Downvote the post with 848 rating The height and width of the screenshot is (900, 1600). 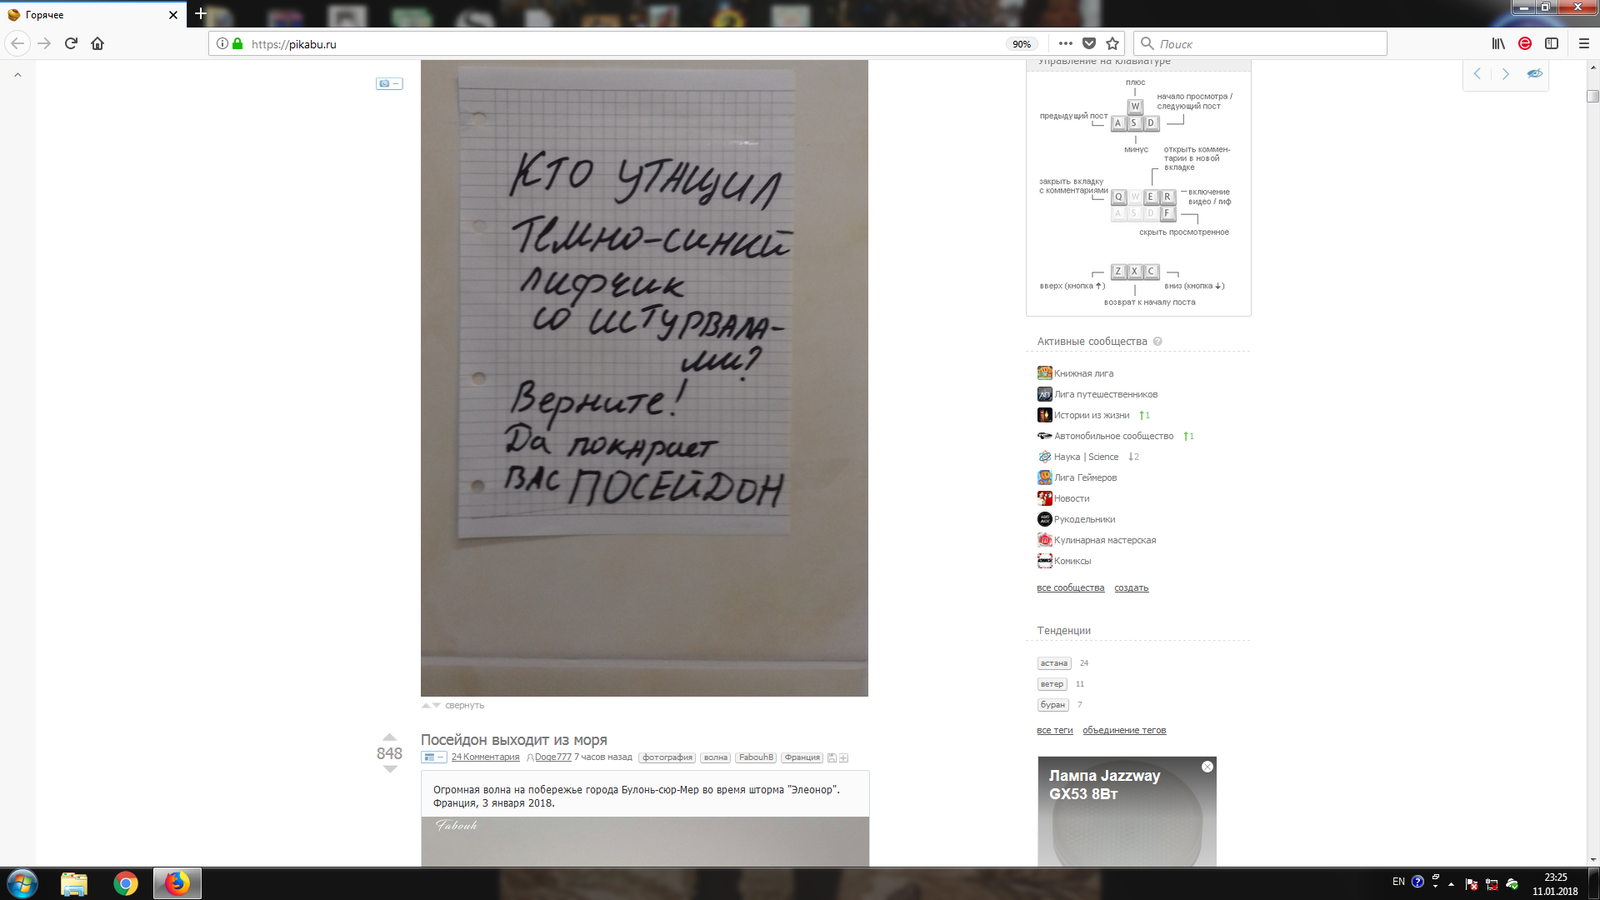coord(389,769)
